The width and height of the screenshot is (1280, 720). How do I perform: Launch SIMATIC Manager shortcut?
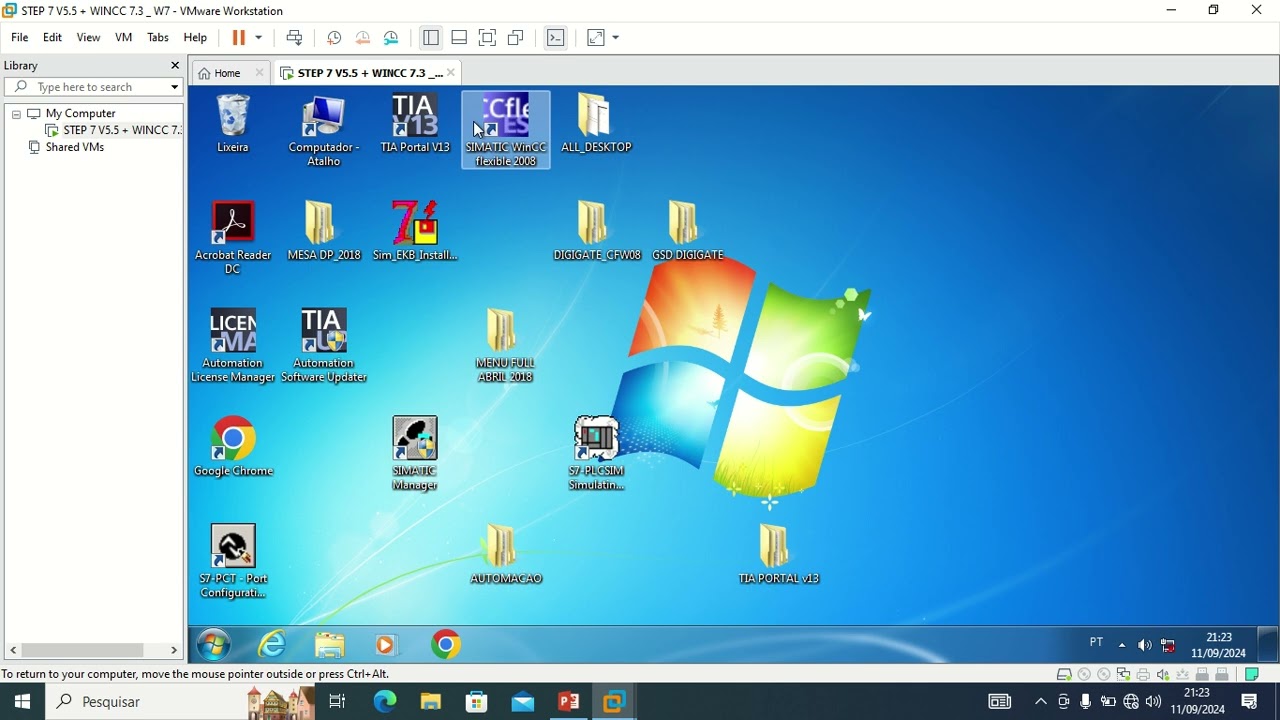click(x=415, y=454)
